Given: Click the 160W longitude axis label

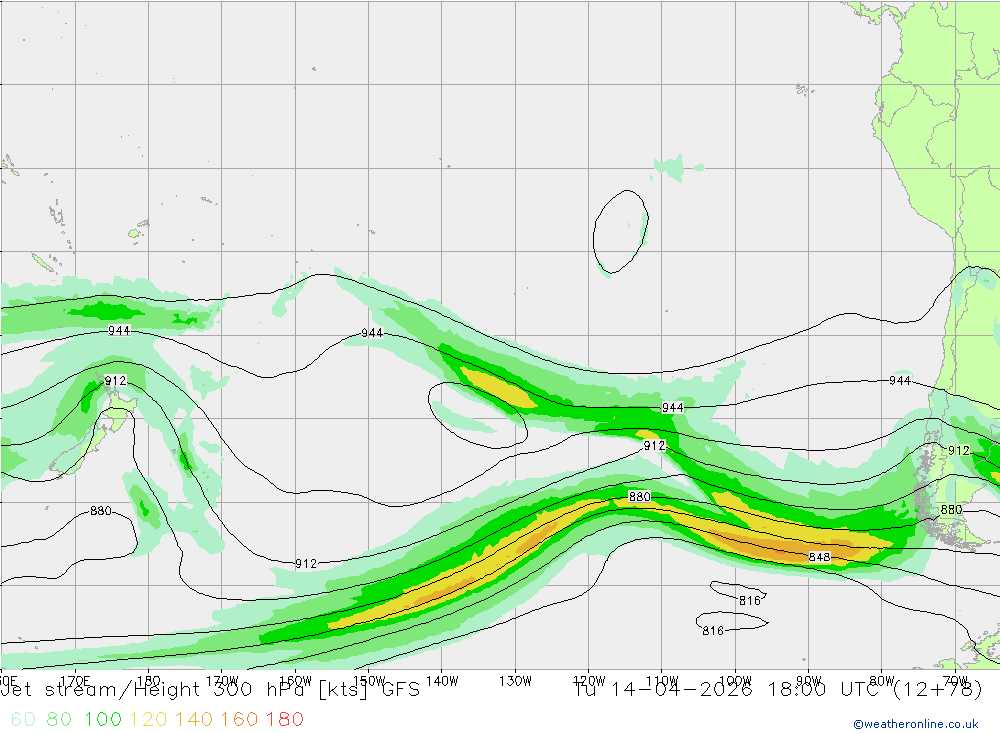Looking at the screenshot, I should click(295, 681).
